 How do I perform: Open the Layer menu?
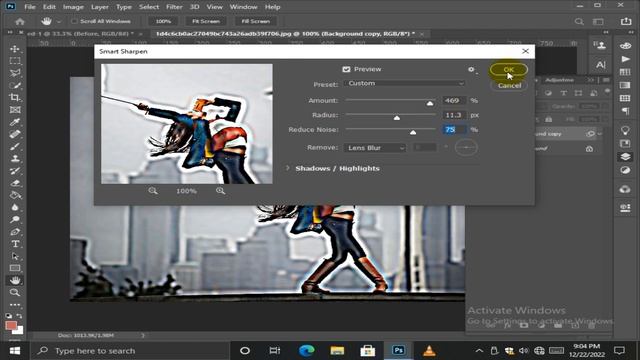(x=100, y=7)
